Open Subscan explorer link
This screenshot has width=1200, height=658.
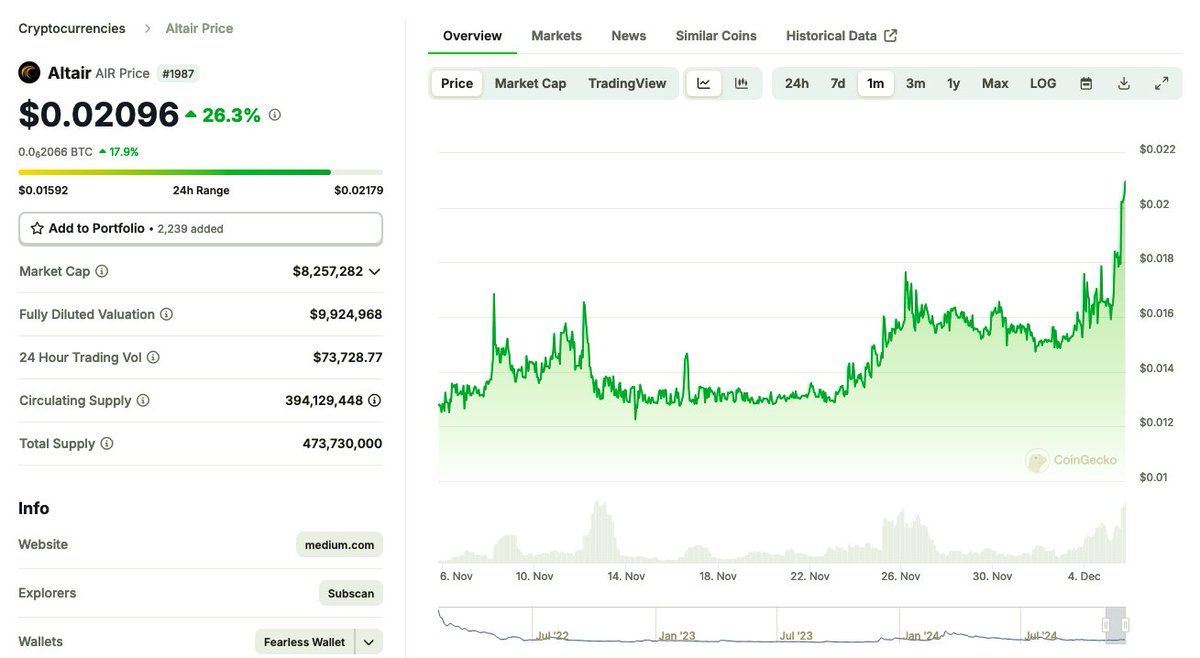351,593
